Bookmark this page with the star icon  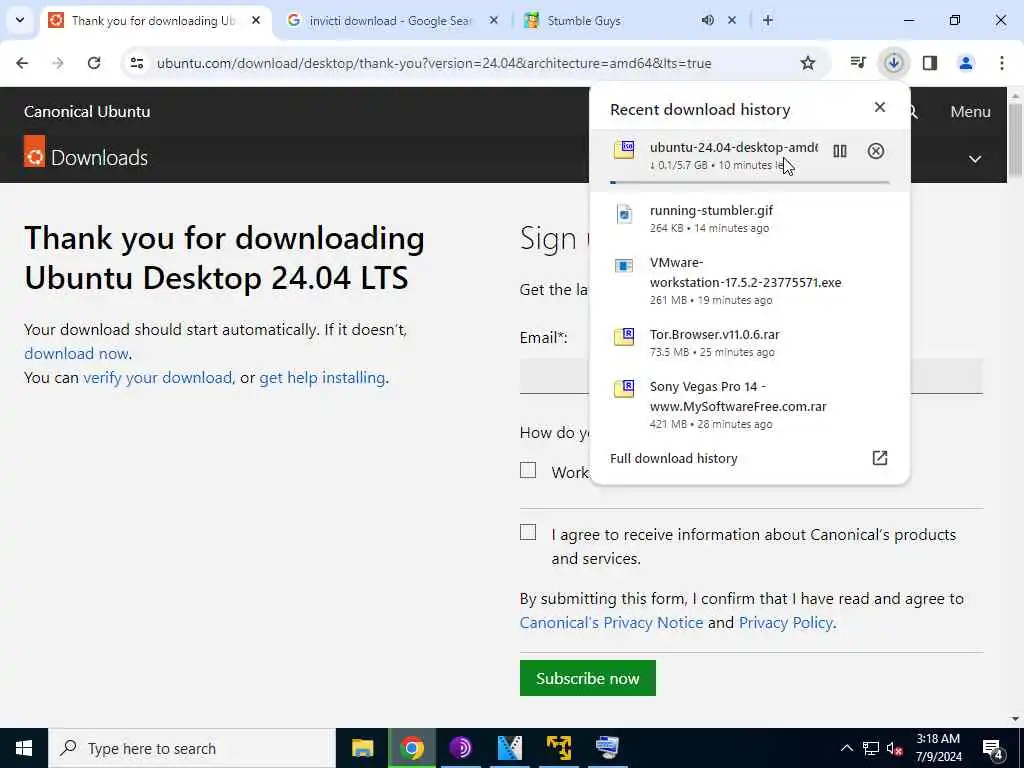pyautogui.click(x=808, y=63)
